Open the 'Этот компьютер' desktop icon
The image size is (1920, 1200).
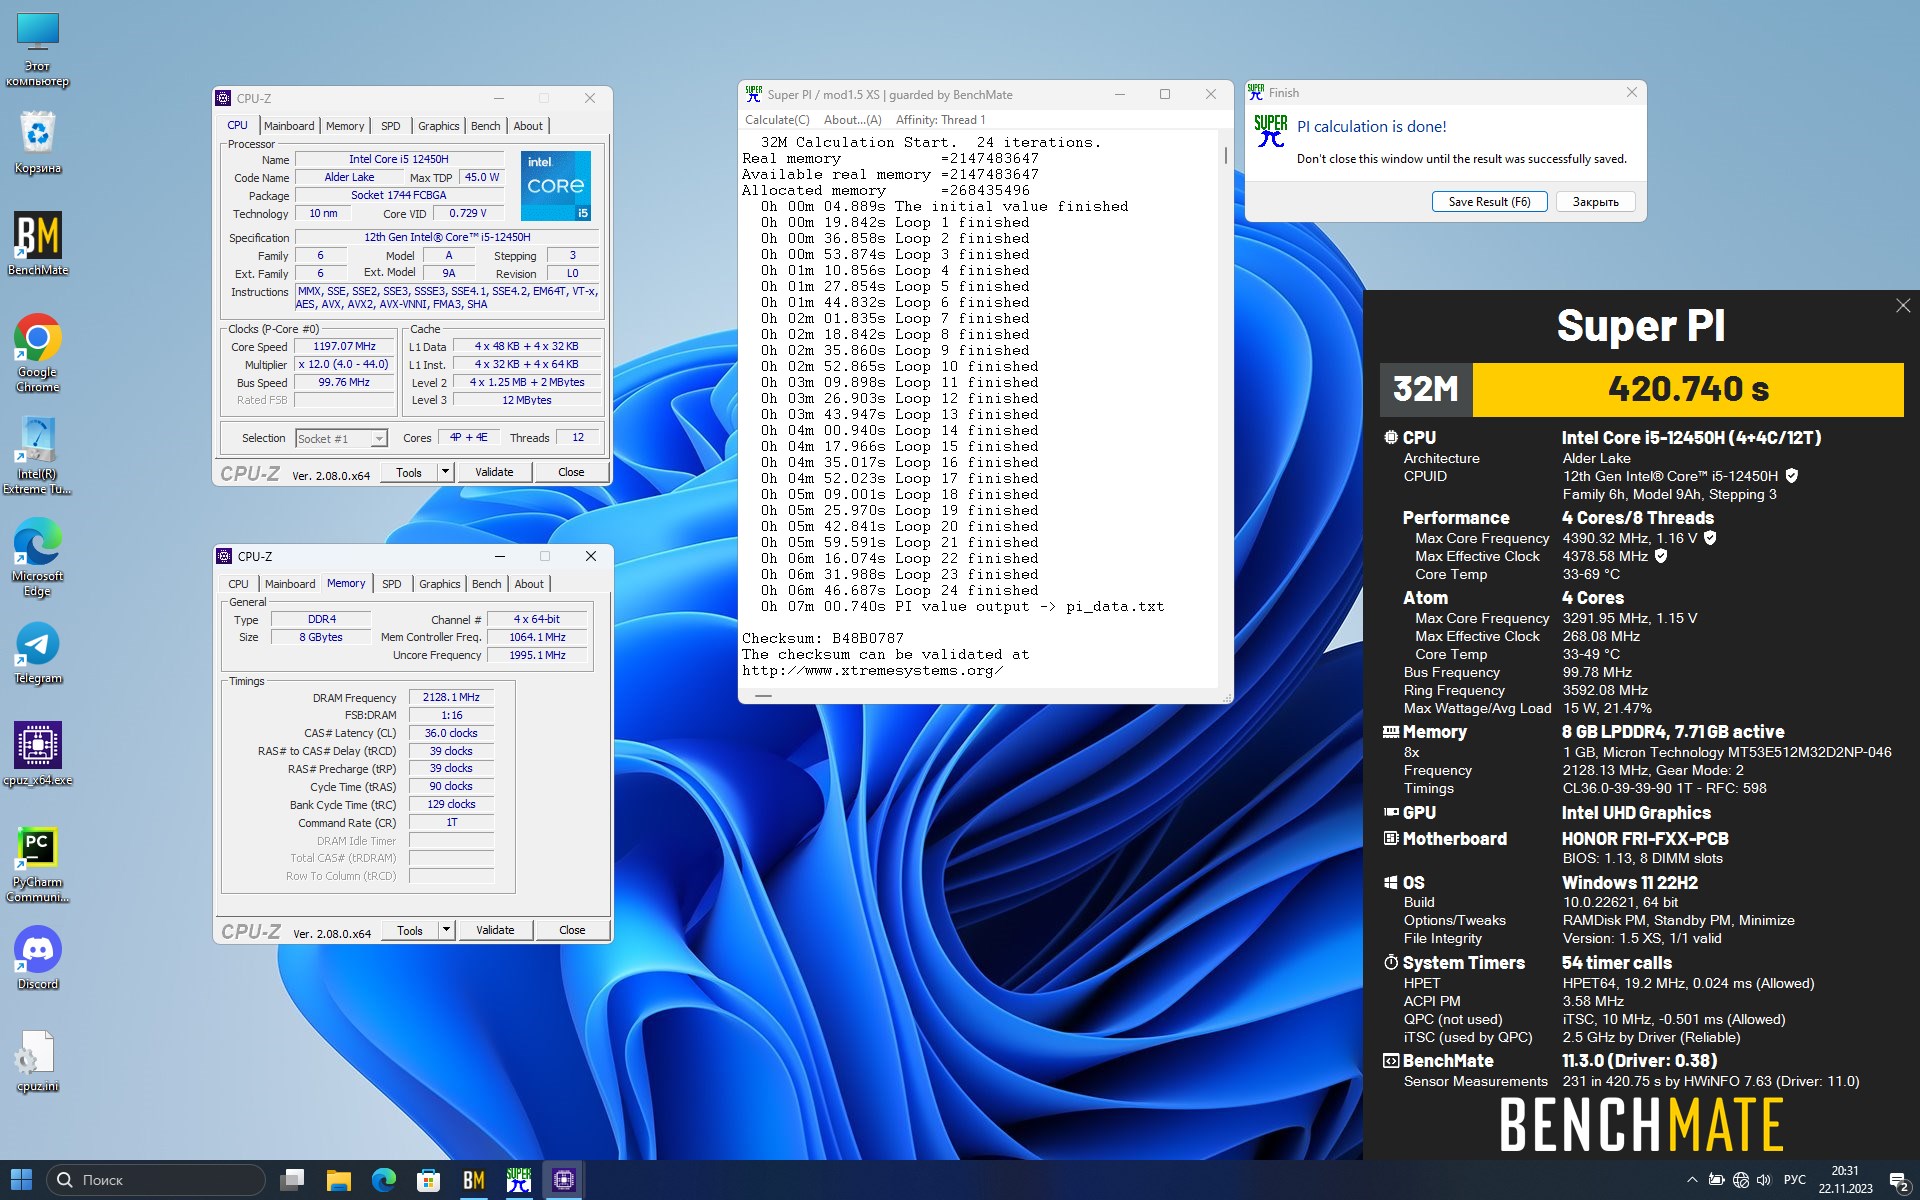[x=38, y=50]
